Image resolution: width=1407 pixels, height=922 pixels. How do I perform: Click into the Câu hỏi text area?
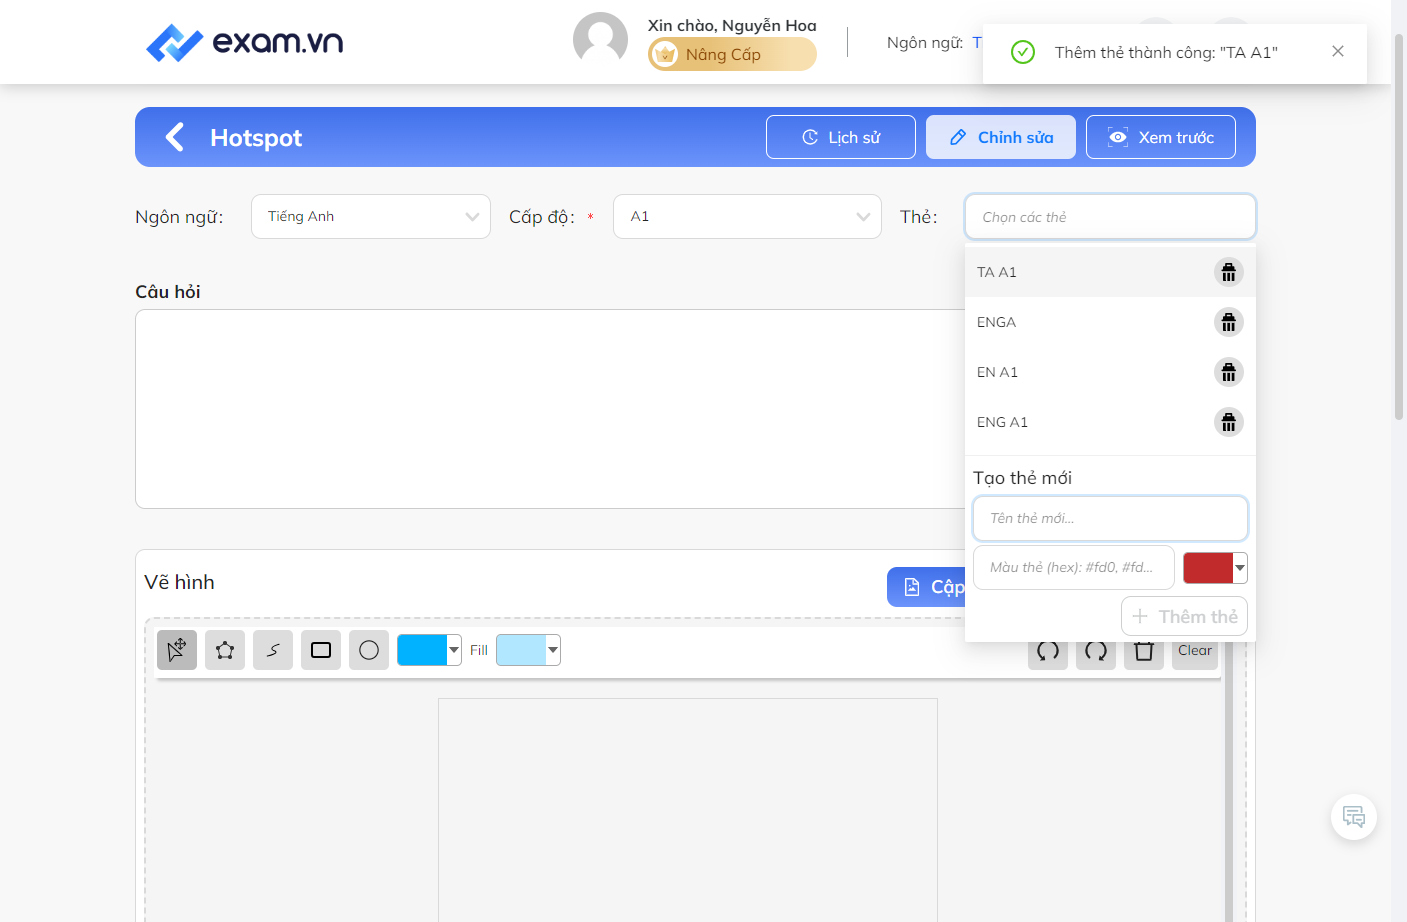[550, 409]
